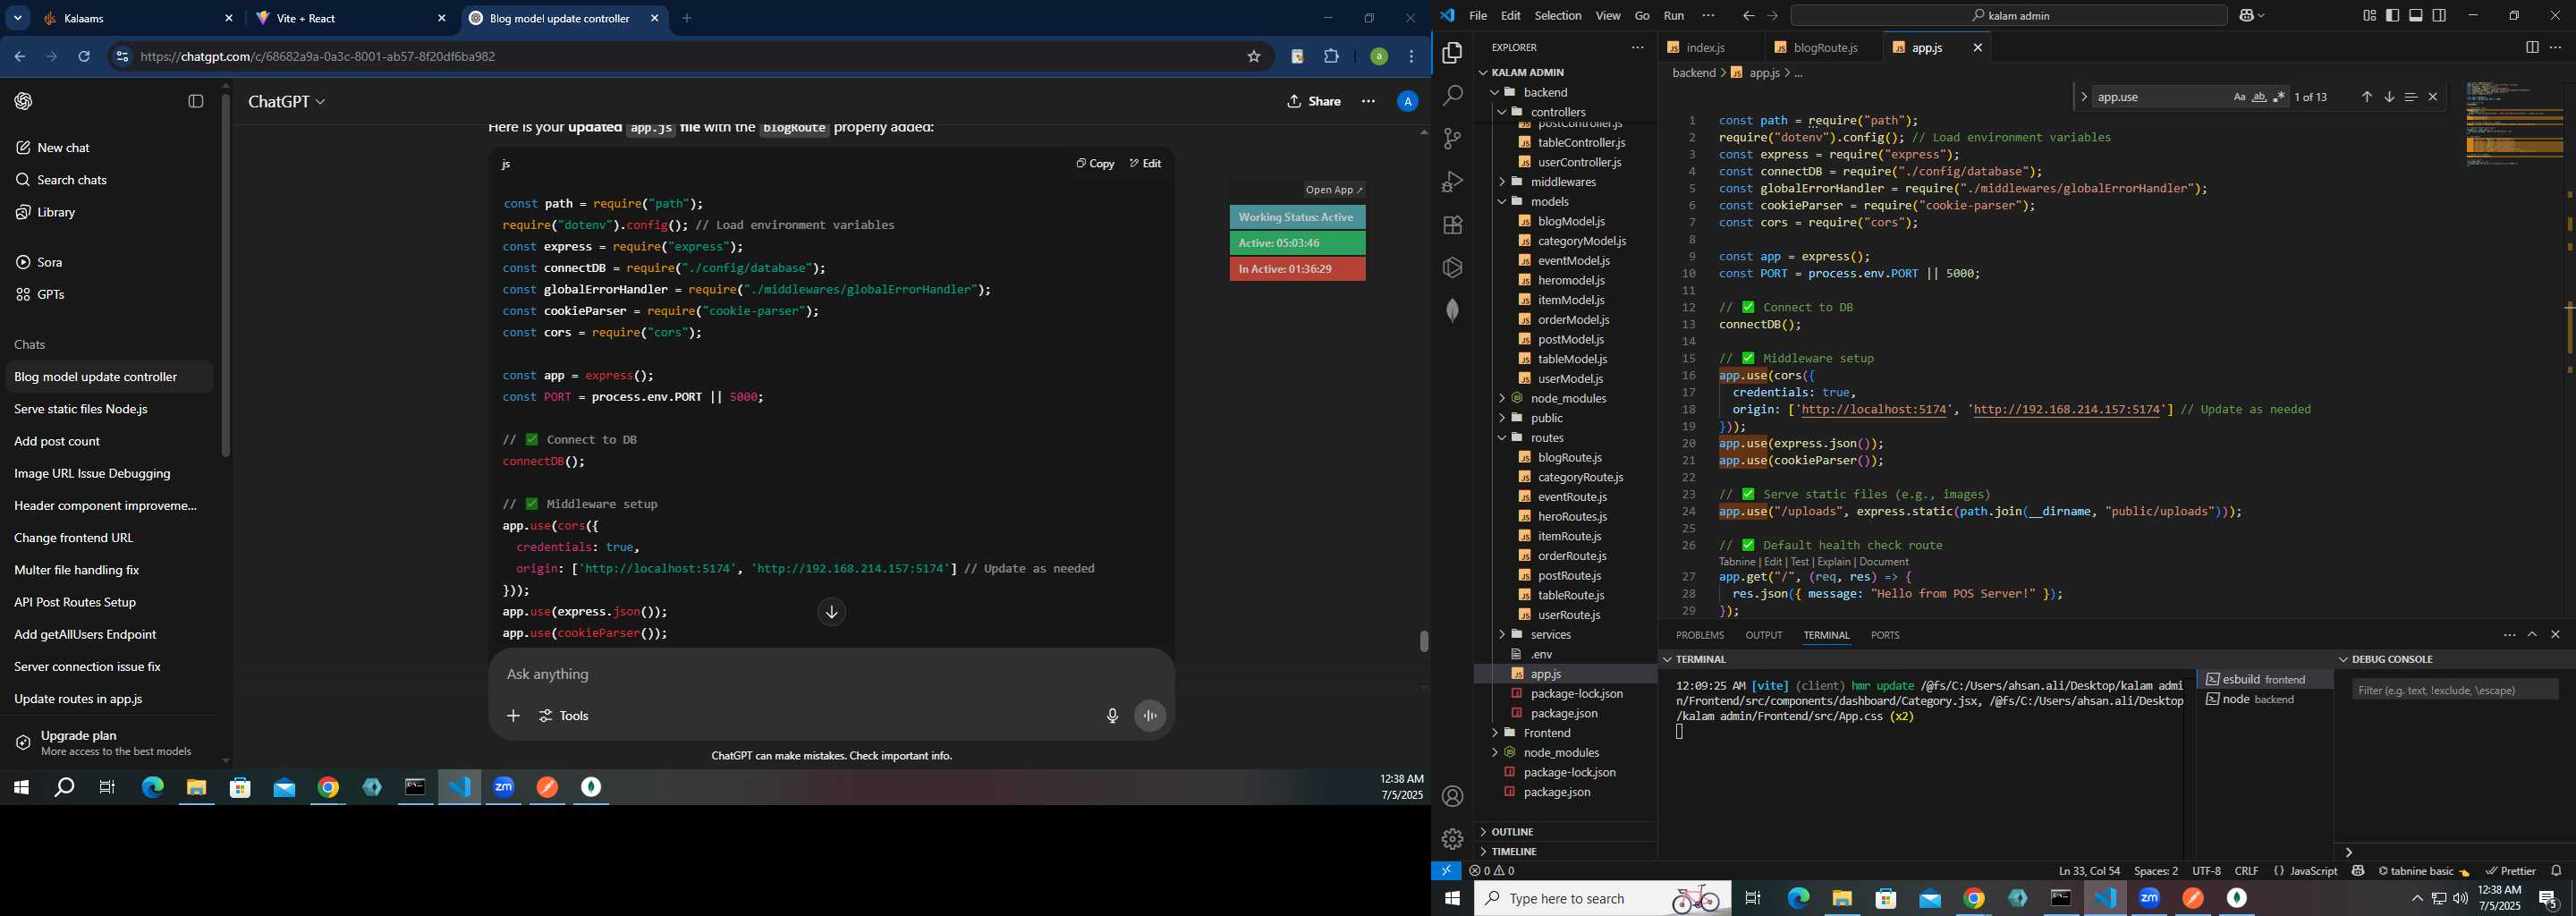This screenshot has width=2576, height=916.
Task: Open the Selection menu in VS Code
Action: (x=1557, y=16)
